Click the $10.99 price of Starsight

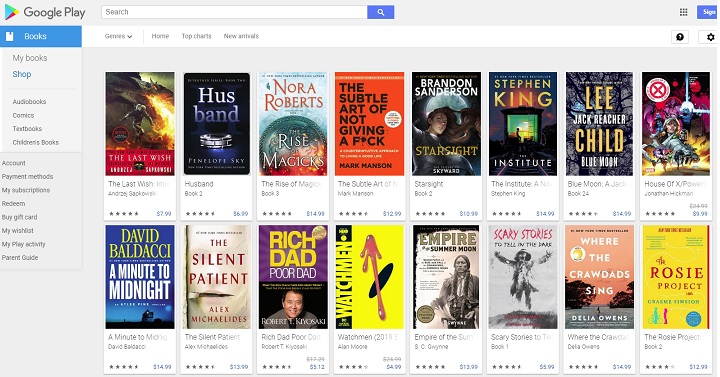[x=468, y=214]
